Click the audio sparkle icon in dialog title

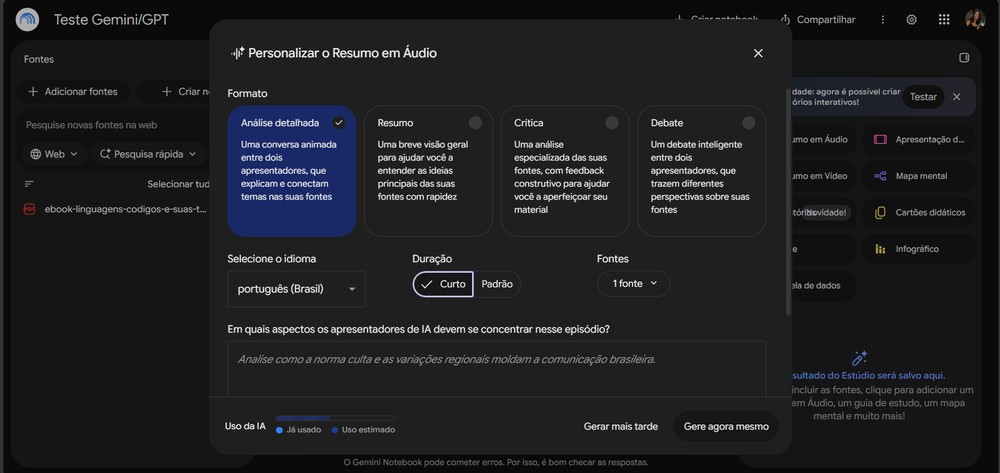pyautogui.click(x=238, y=54)
